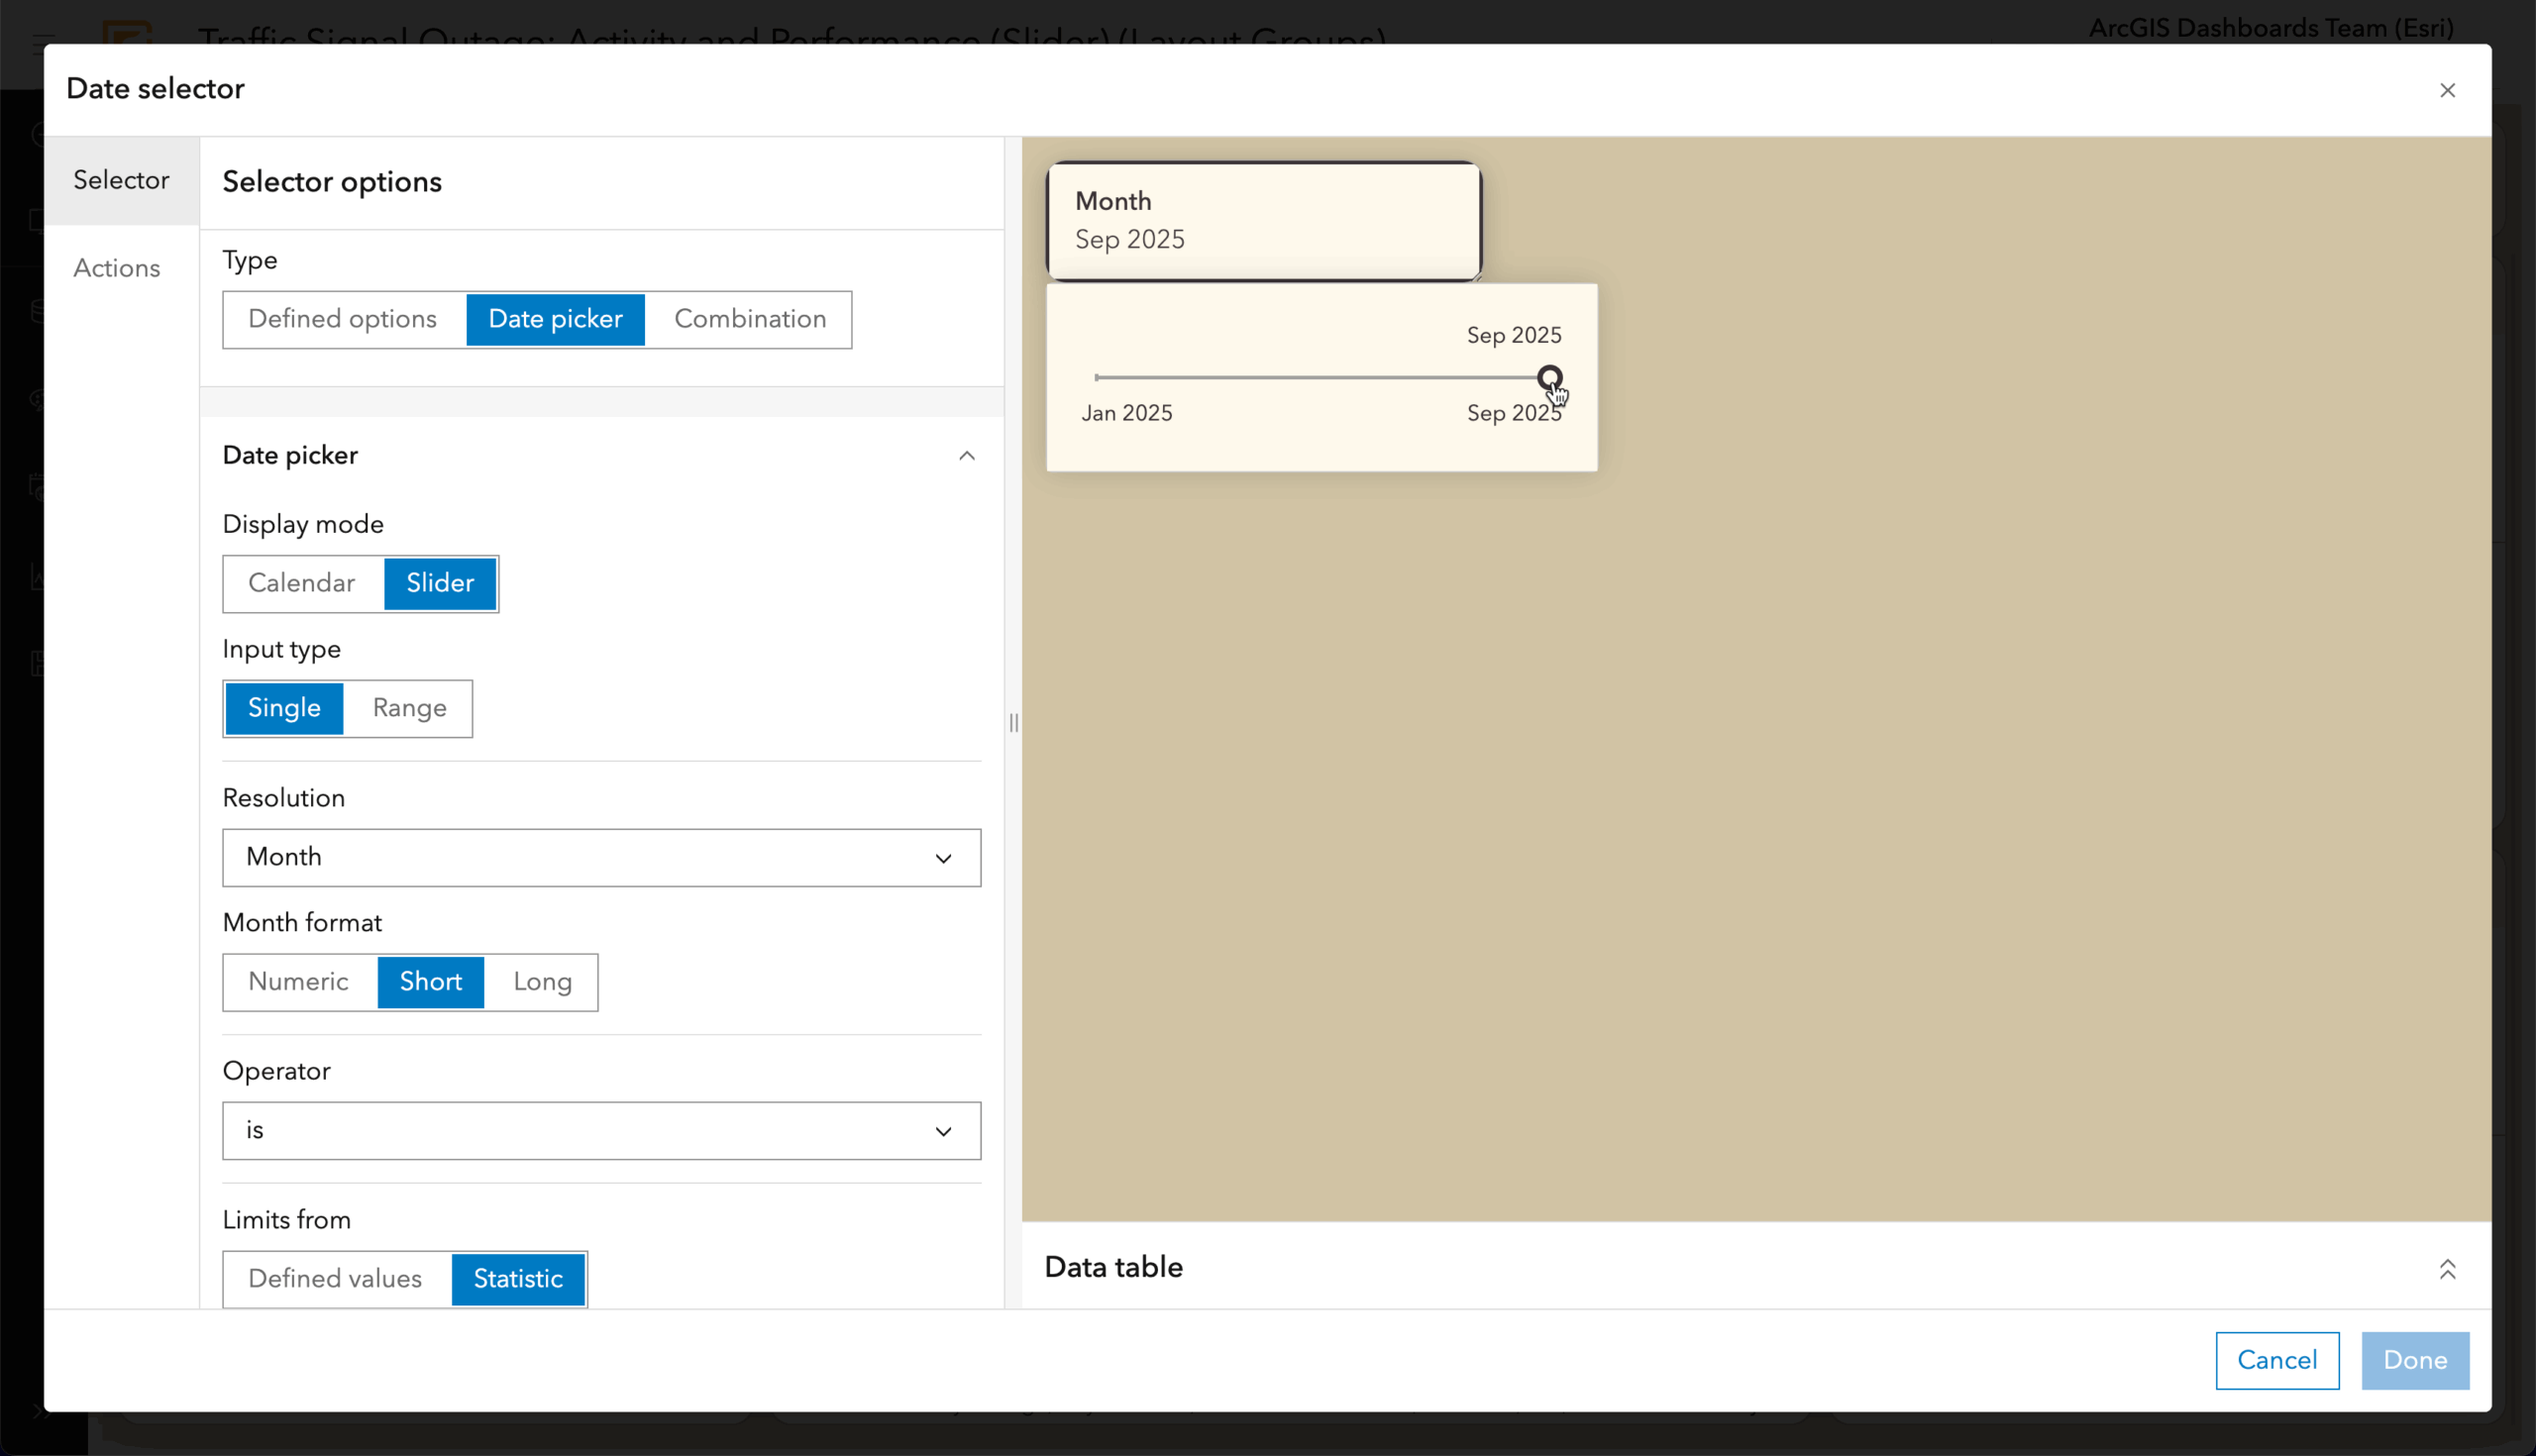This screenshot has width=2536, height=1456.
Task: Switch display mode to Calendar
Action: [x=301, y=583]
